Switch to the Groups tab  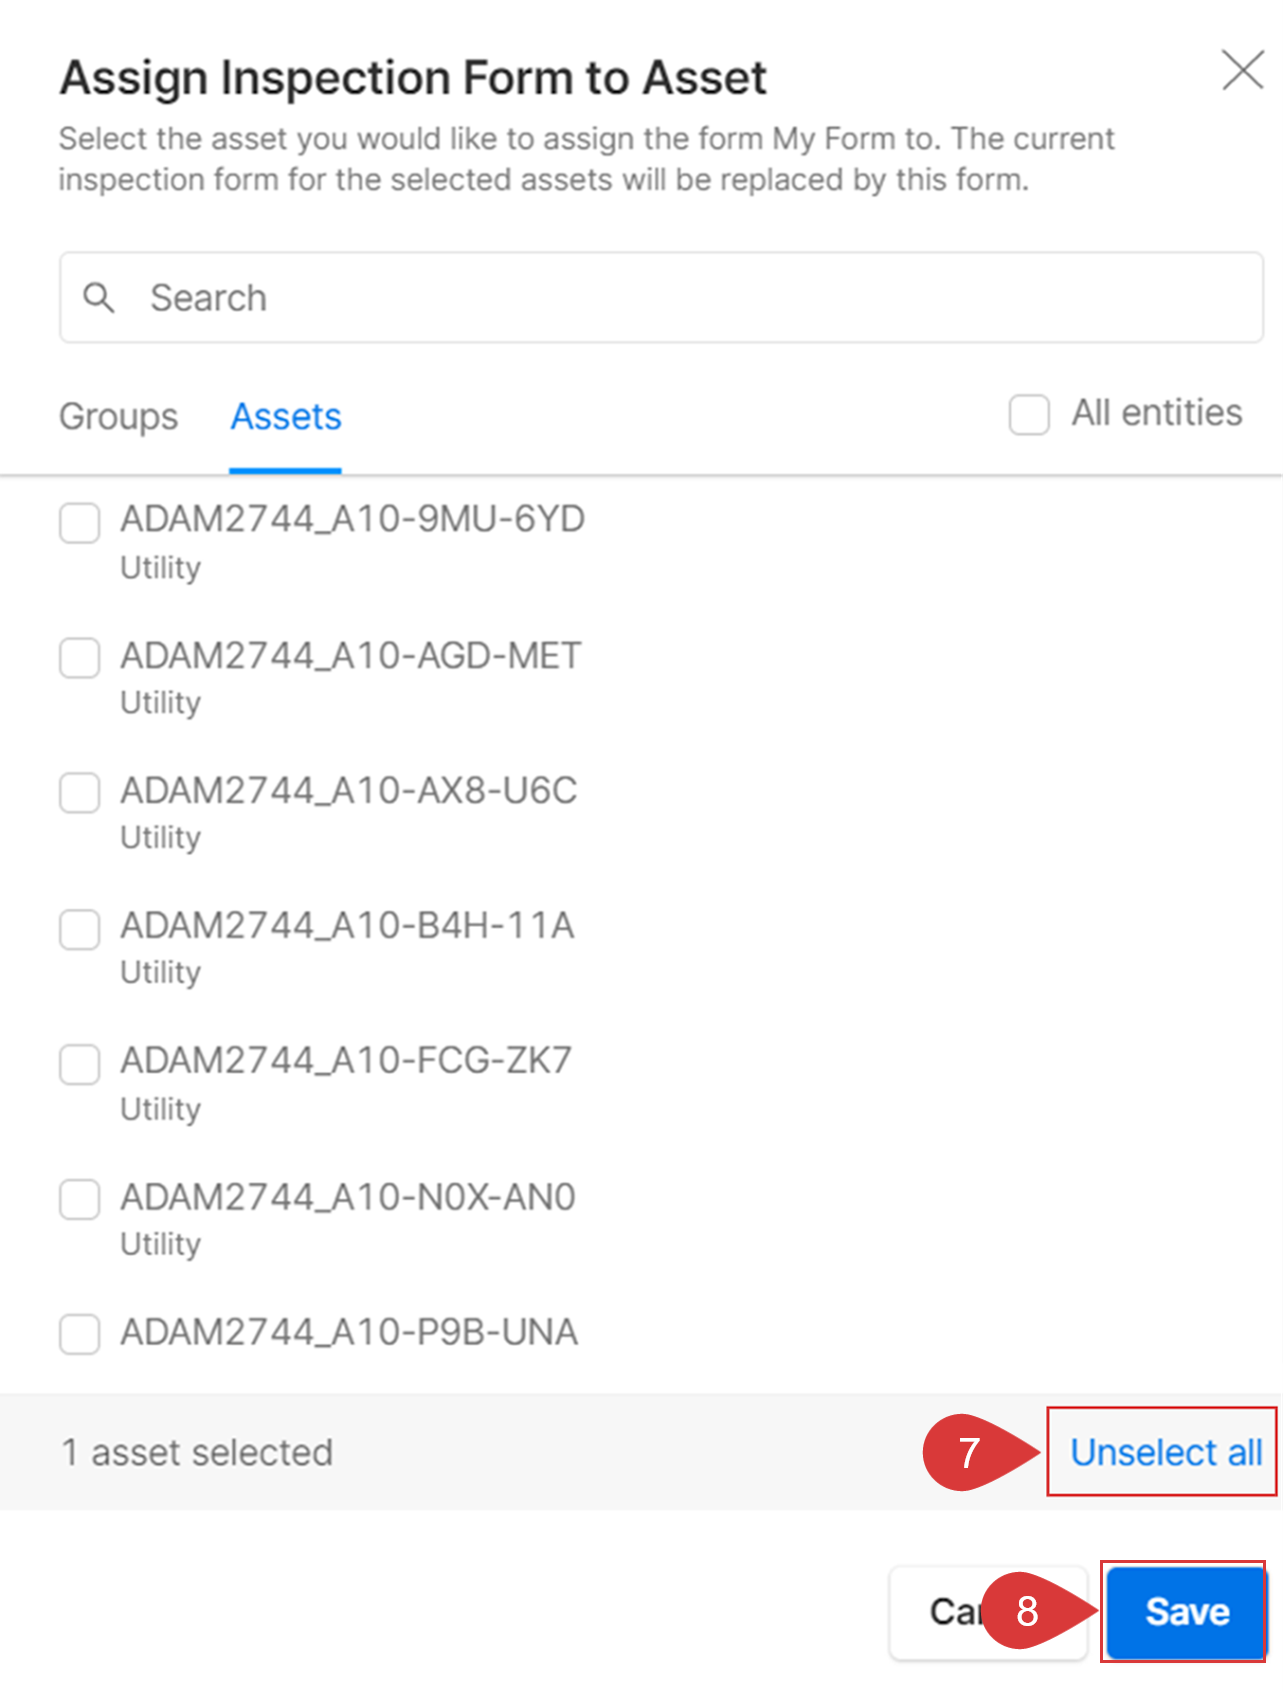tap(118, 416)
